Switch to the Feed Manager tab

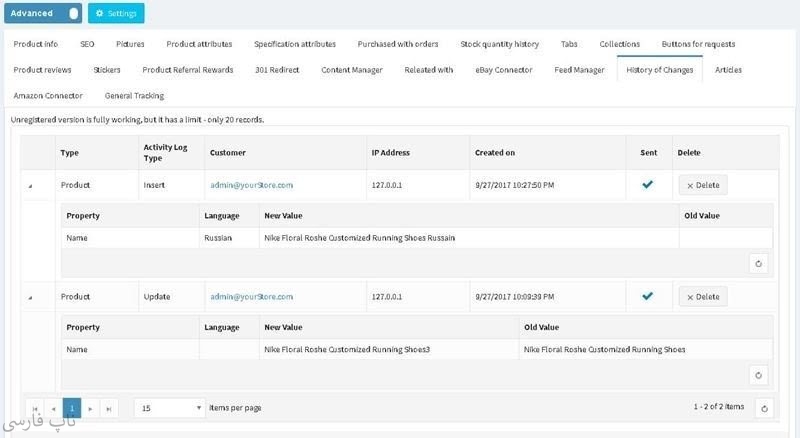click(x=579, y=70)
